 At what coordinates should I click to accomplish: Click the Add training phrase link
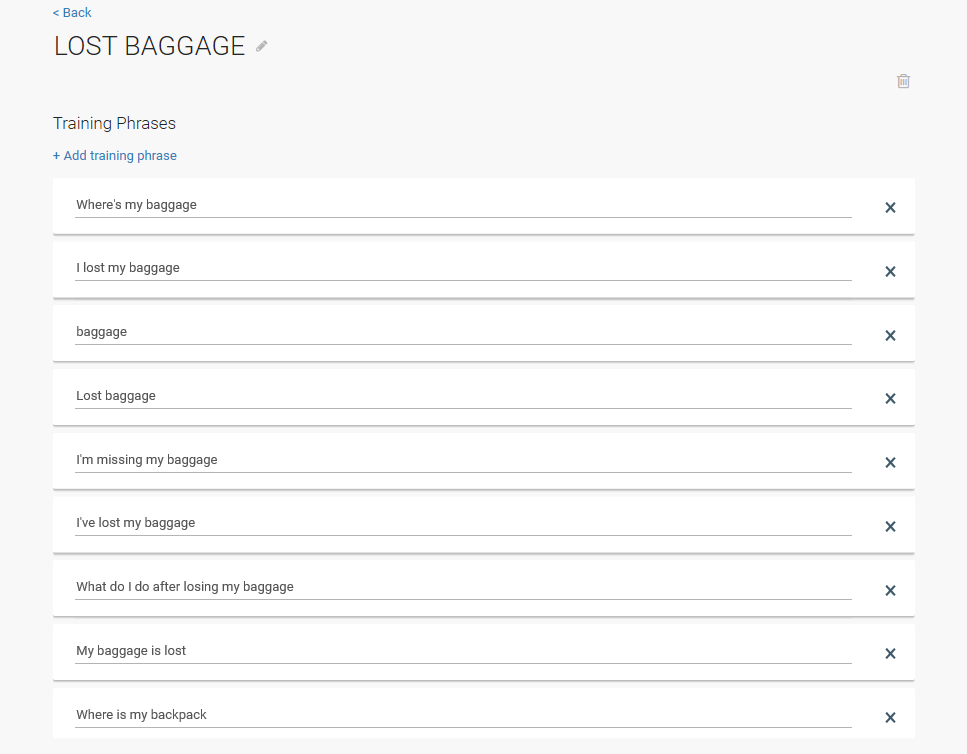[115, 156]
